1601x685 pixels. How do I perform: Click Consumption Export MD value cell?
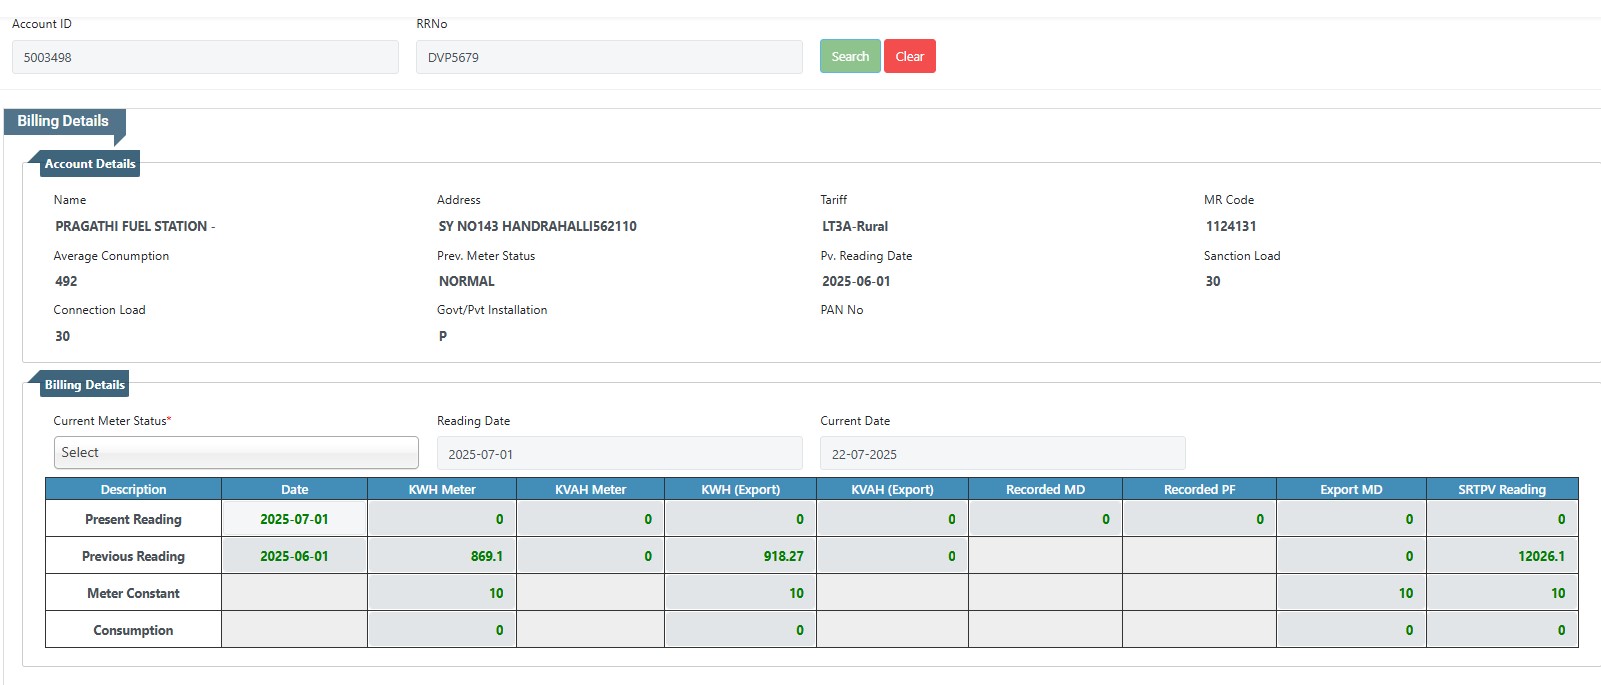[x=1351, y=630]
